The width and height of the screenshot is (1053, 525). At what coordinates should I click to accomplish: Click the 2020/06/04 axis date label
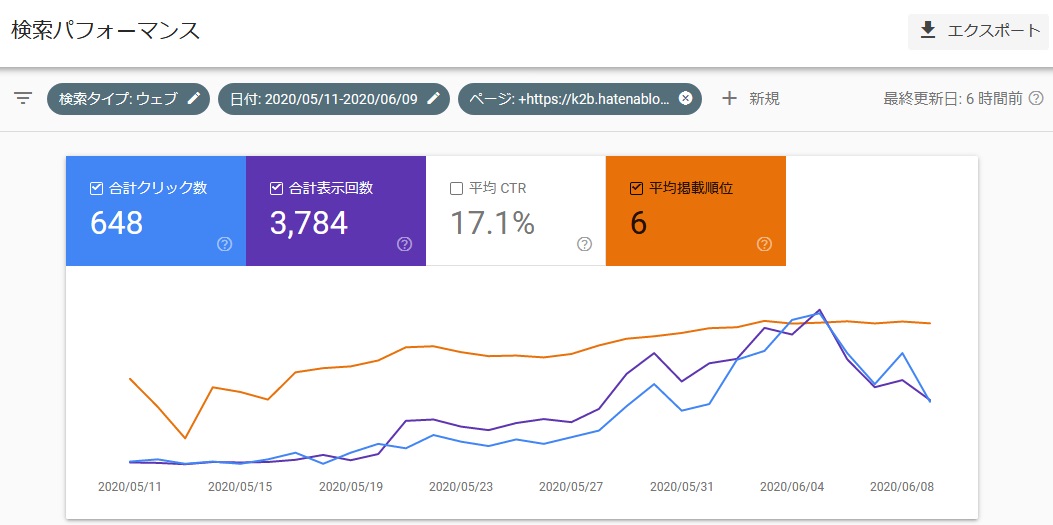coord(791,487)
